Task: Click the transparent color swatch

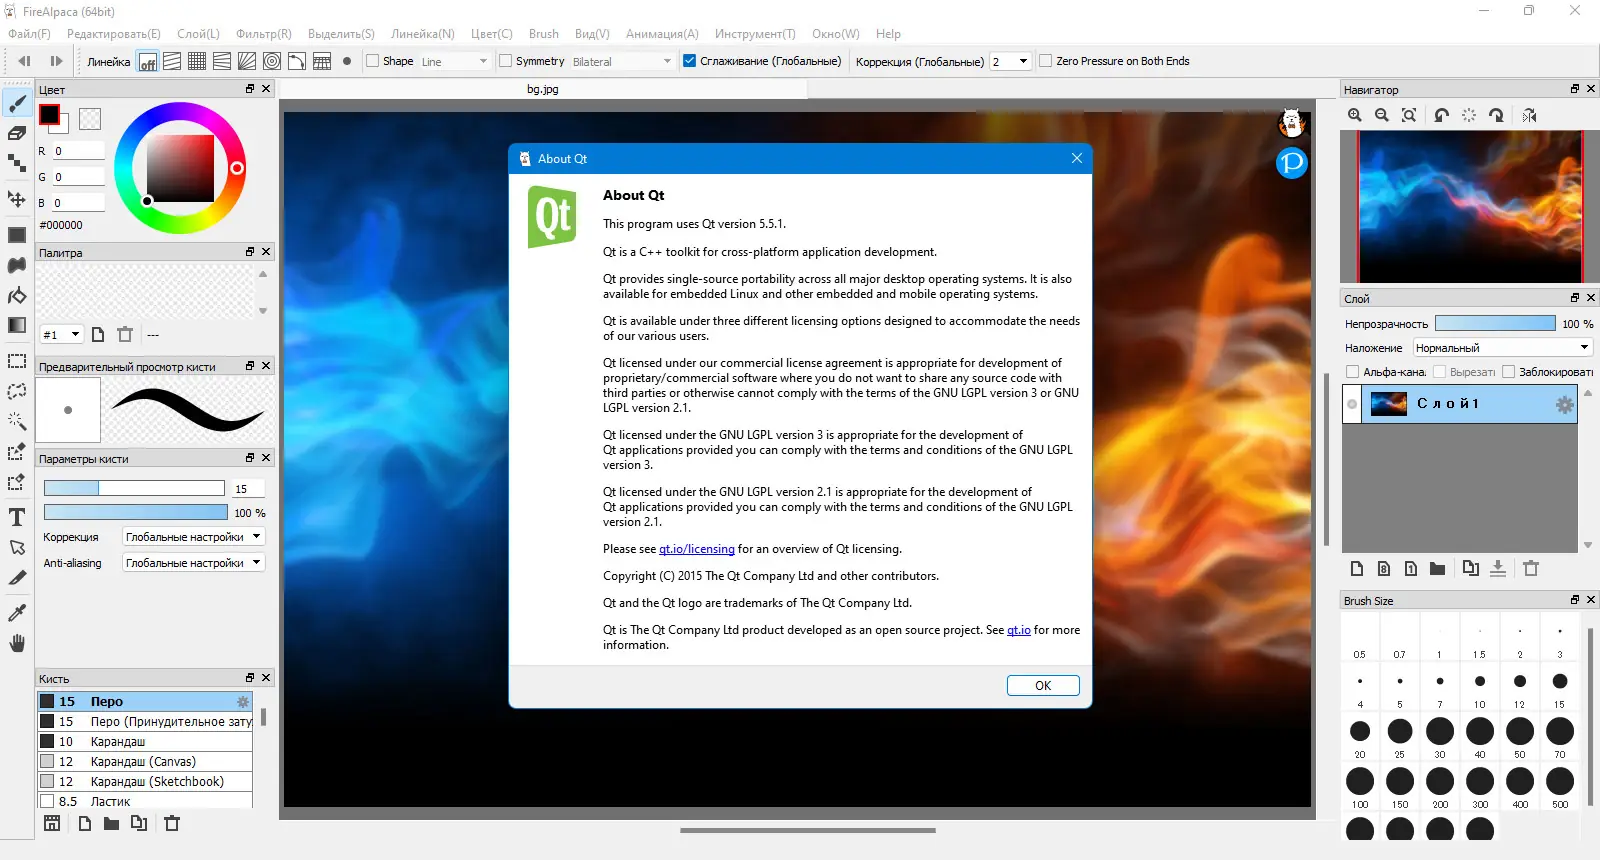Action: [90, 119]
